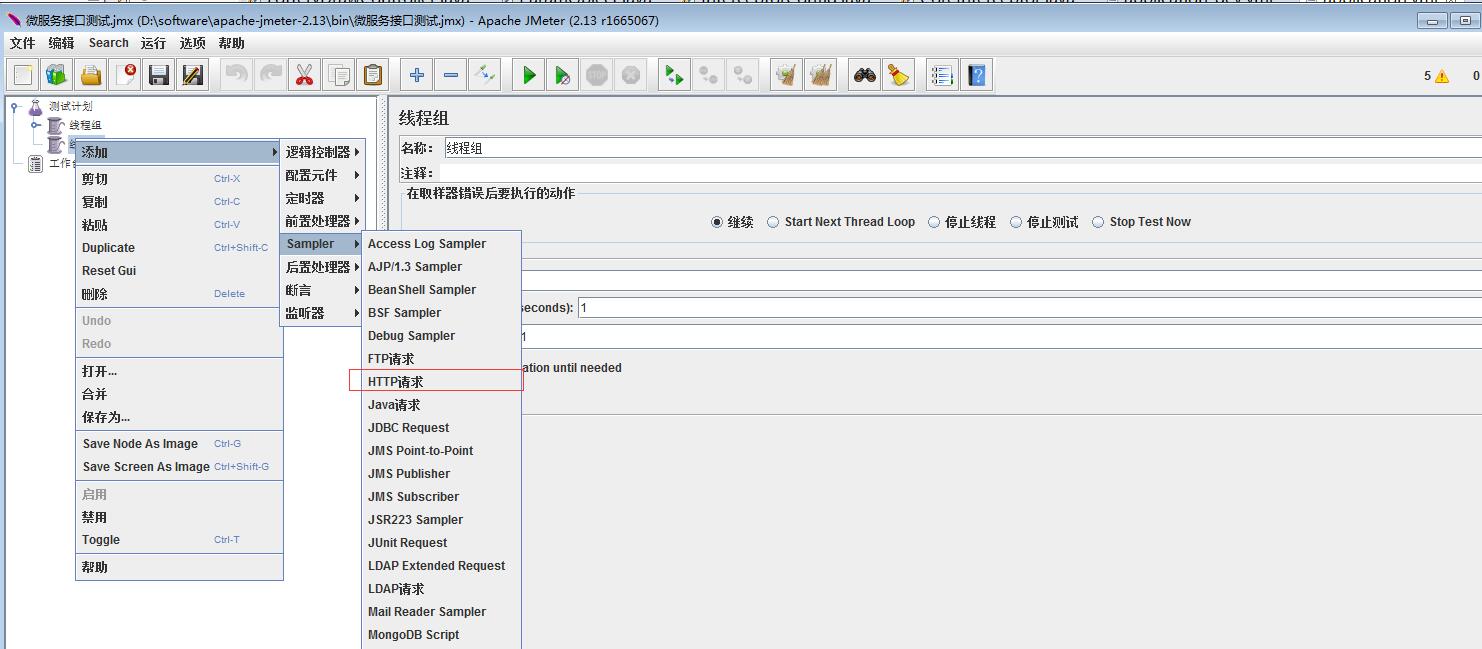1482x649 pixels.
Task: Choose HTTP请求 from the Sampler list
Action: [x=442, y=382]
